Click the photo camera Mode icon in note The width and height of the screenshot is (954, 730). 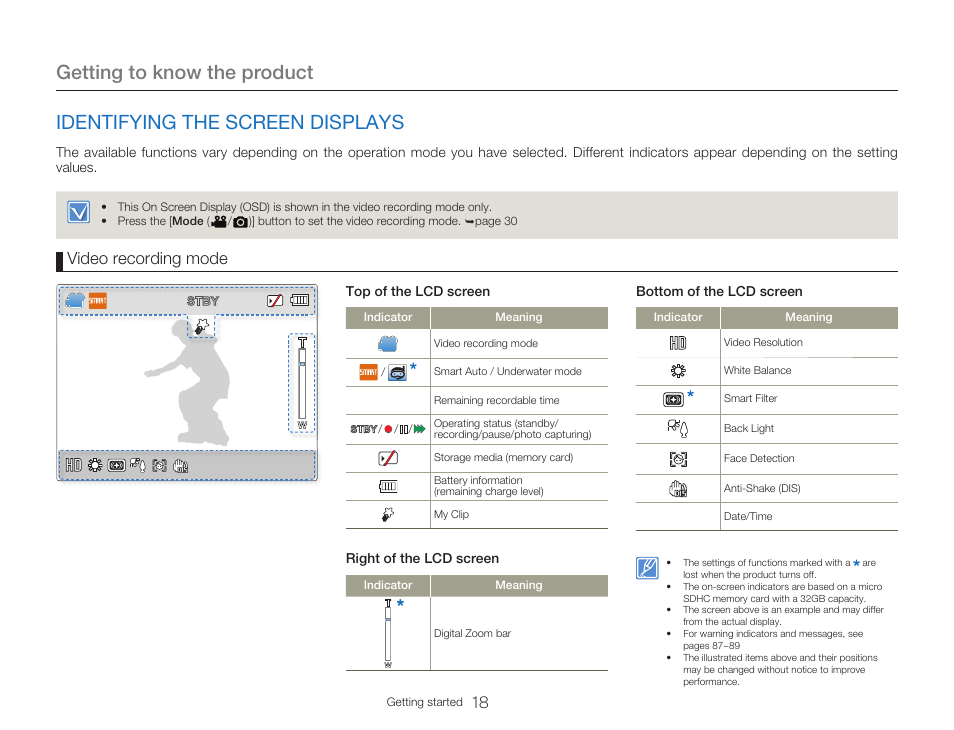click(x=240, y=222)
